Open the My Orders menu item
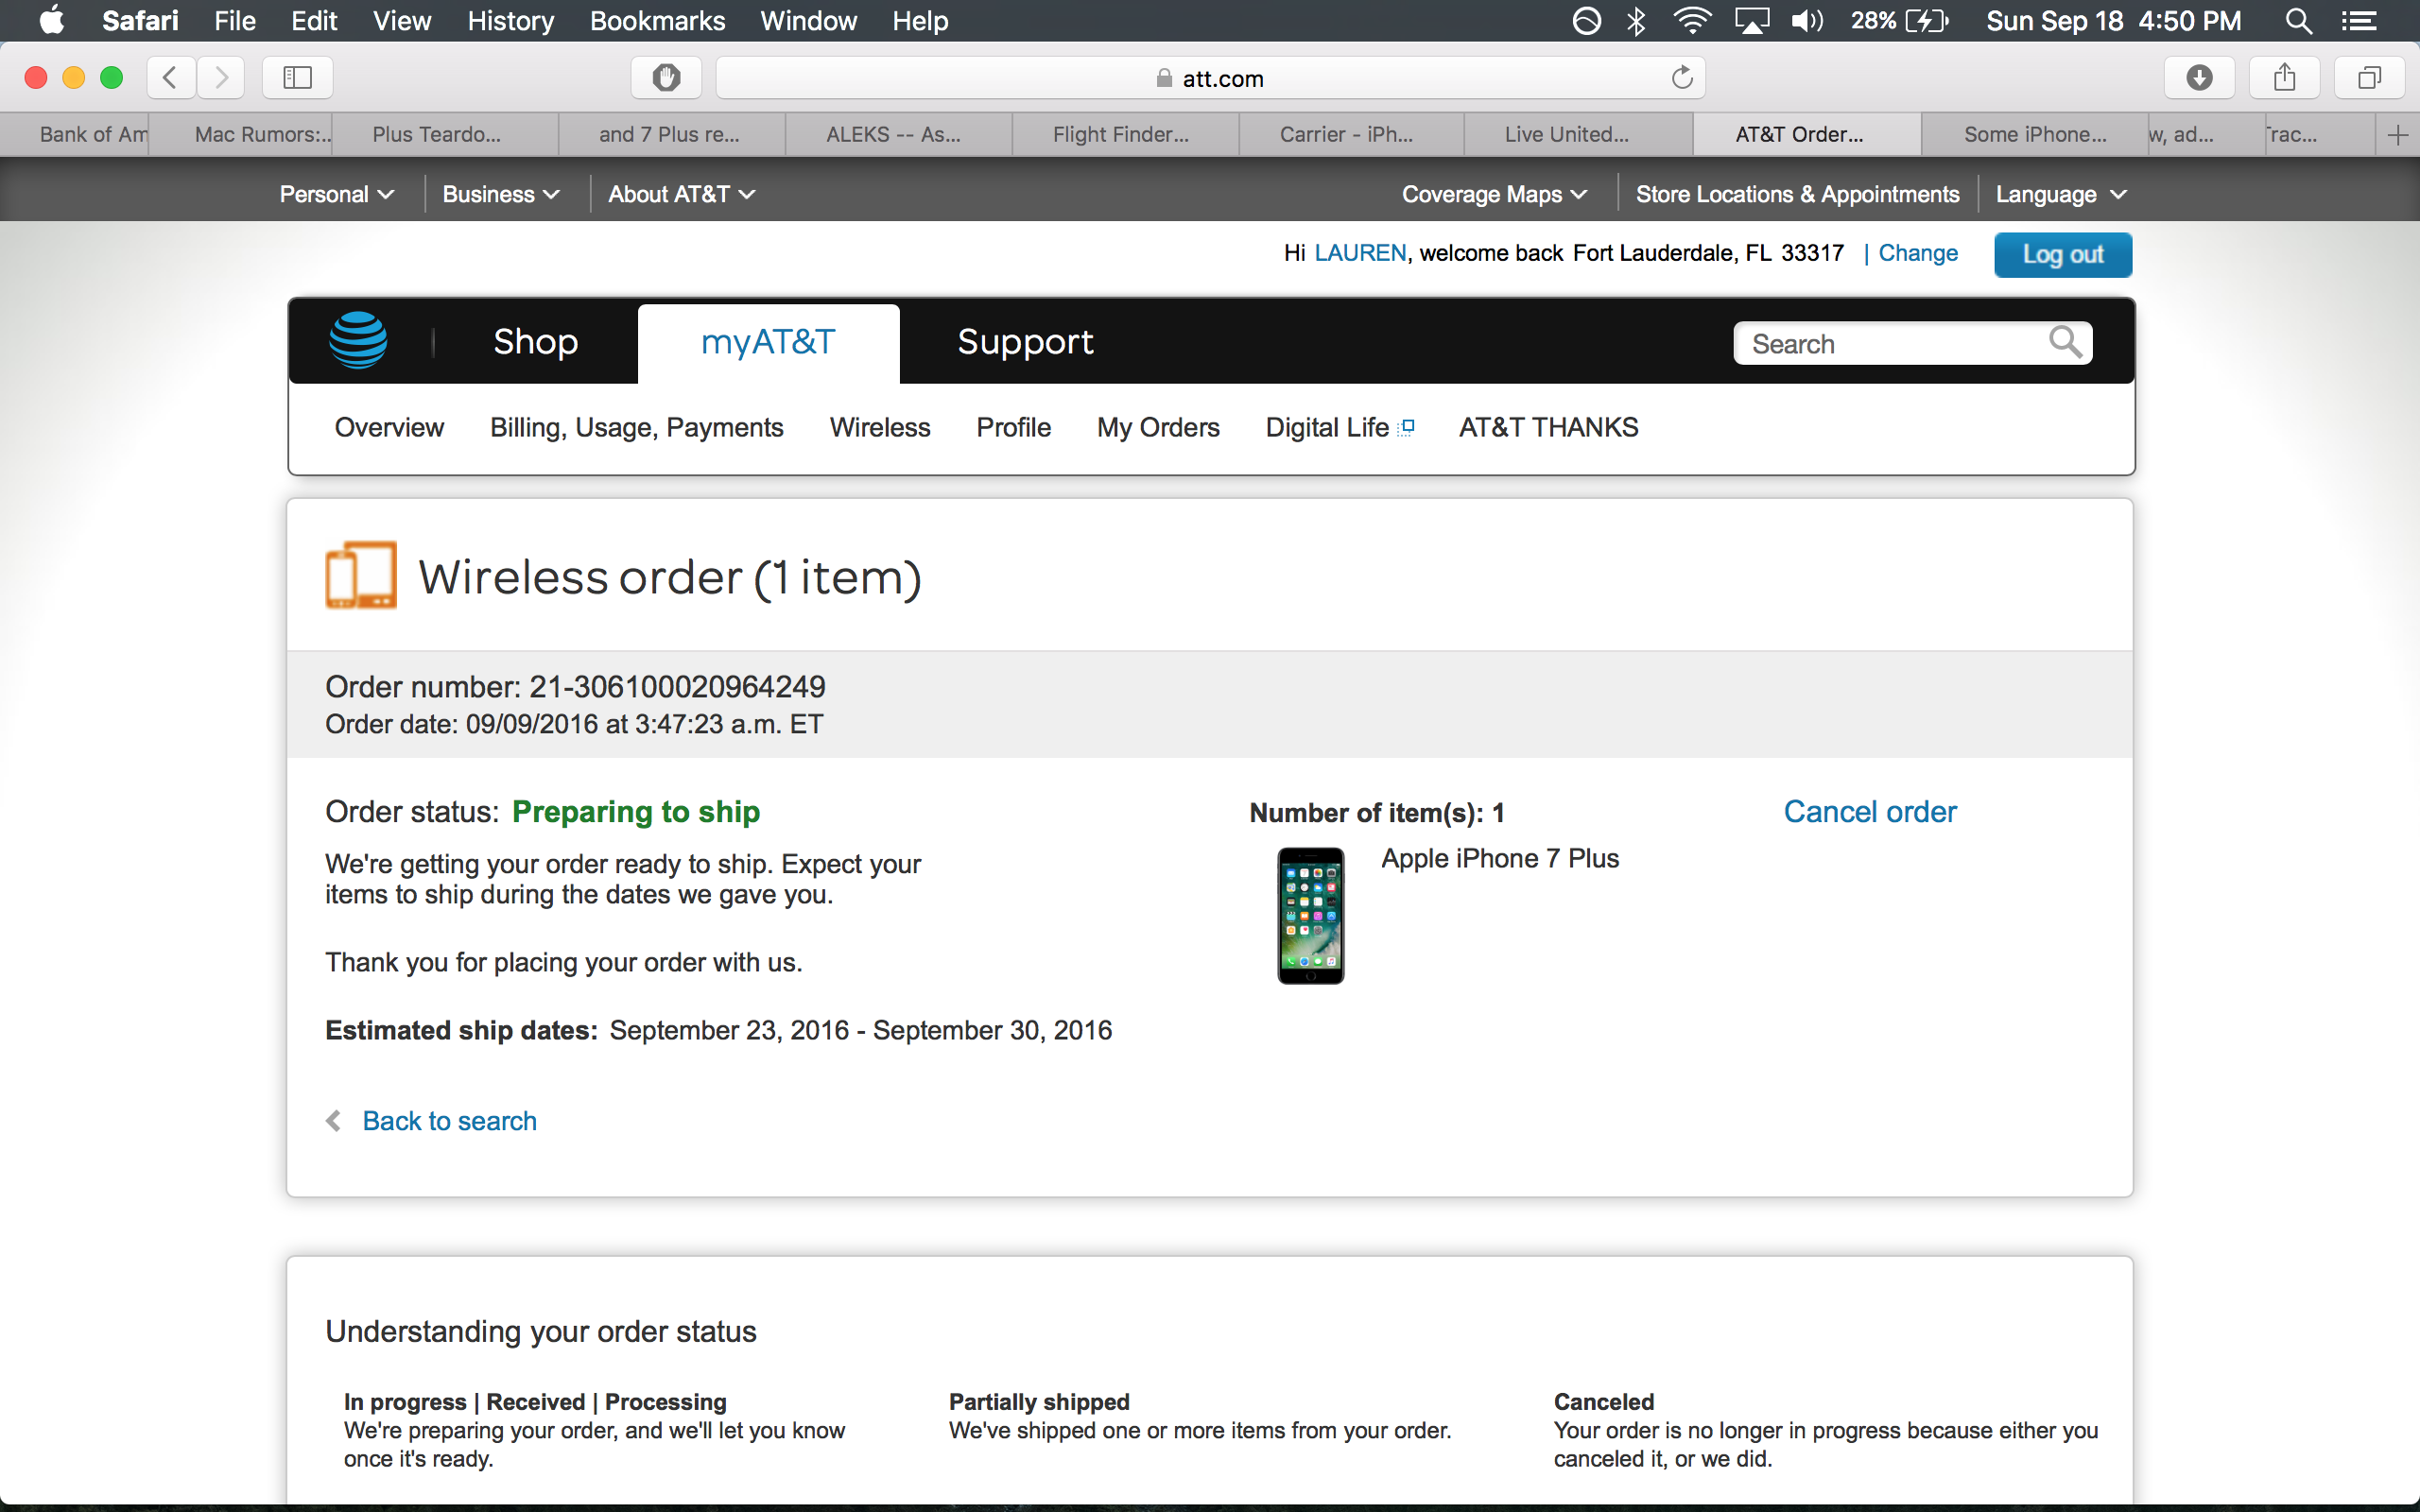This screenshot has height=1512, width=2420. tap(1158, 427)
